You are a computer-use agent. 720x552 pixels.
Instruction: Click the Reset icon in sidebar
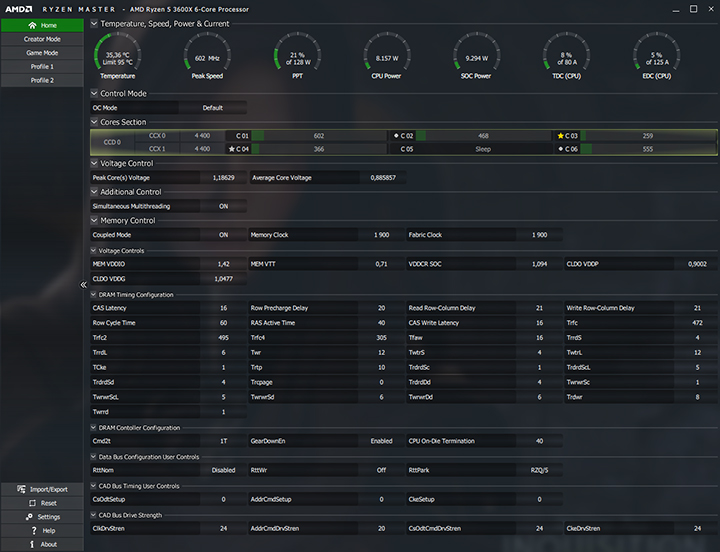point(32,503)
